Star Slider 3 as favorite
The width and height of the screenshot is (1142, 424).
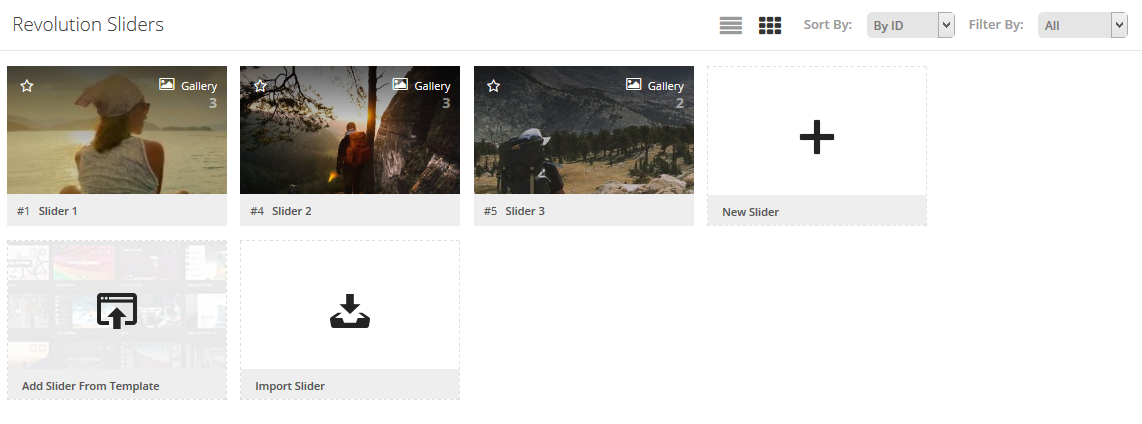493,86
